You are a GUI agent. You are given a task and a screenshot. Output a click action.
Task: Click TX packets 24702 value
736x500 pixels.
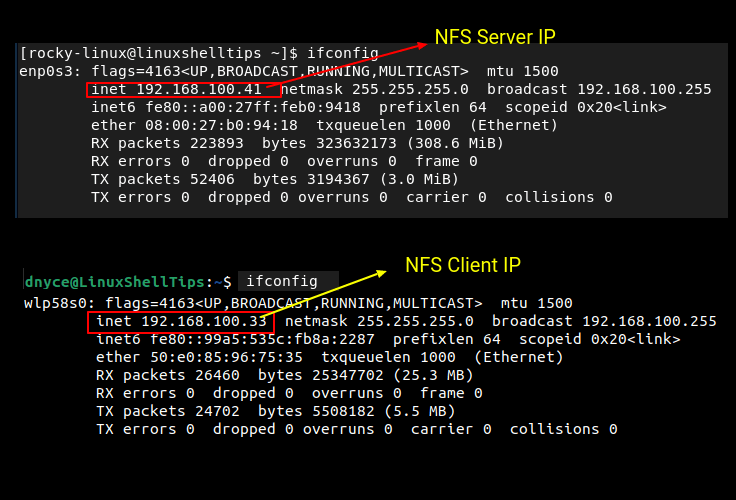pos(168,411)
